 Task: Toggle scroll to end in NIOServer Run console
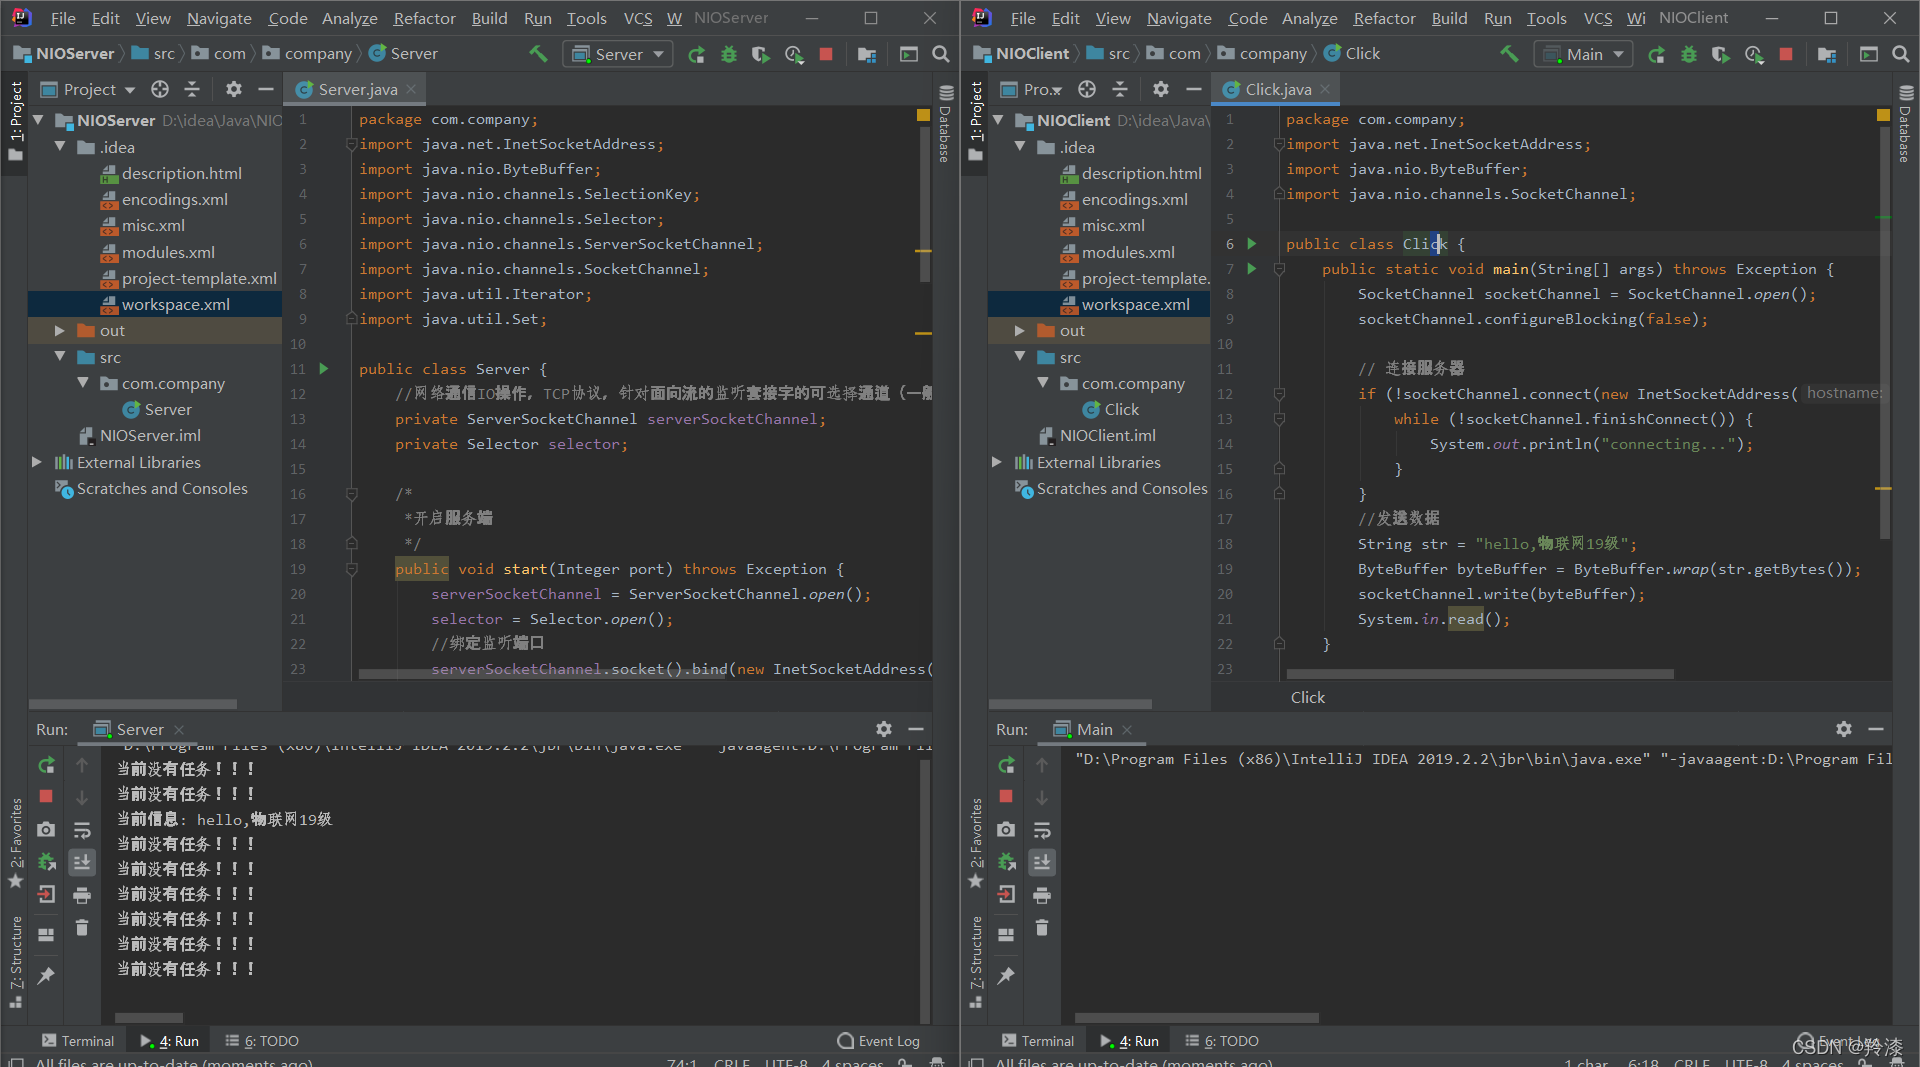[82, 862]
